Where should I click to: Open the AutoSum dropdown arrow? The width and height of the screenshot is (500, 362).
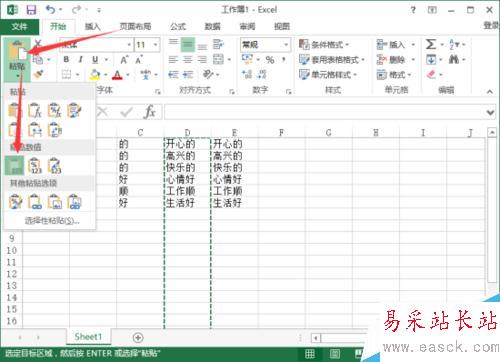coord(442,44)
